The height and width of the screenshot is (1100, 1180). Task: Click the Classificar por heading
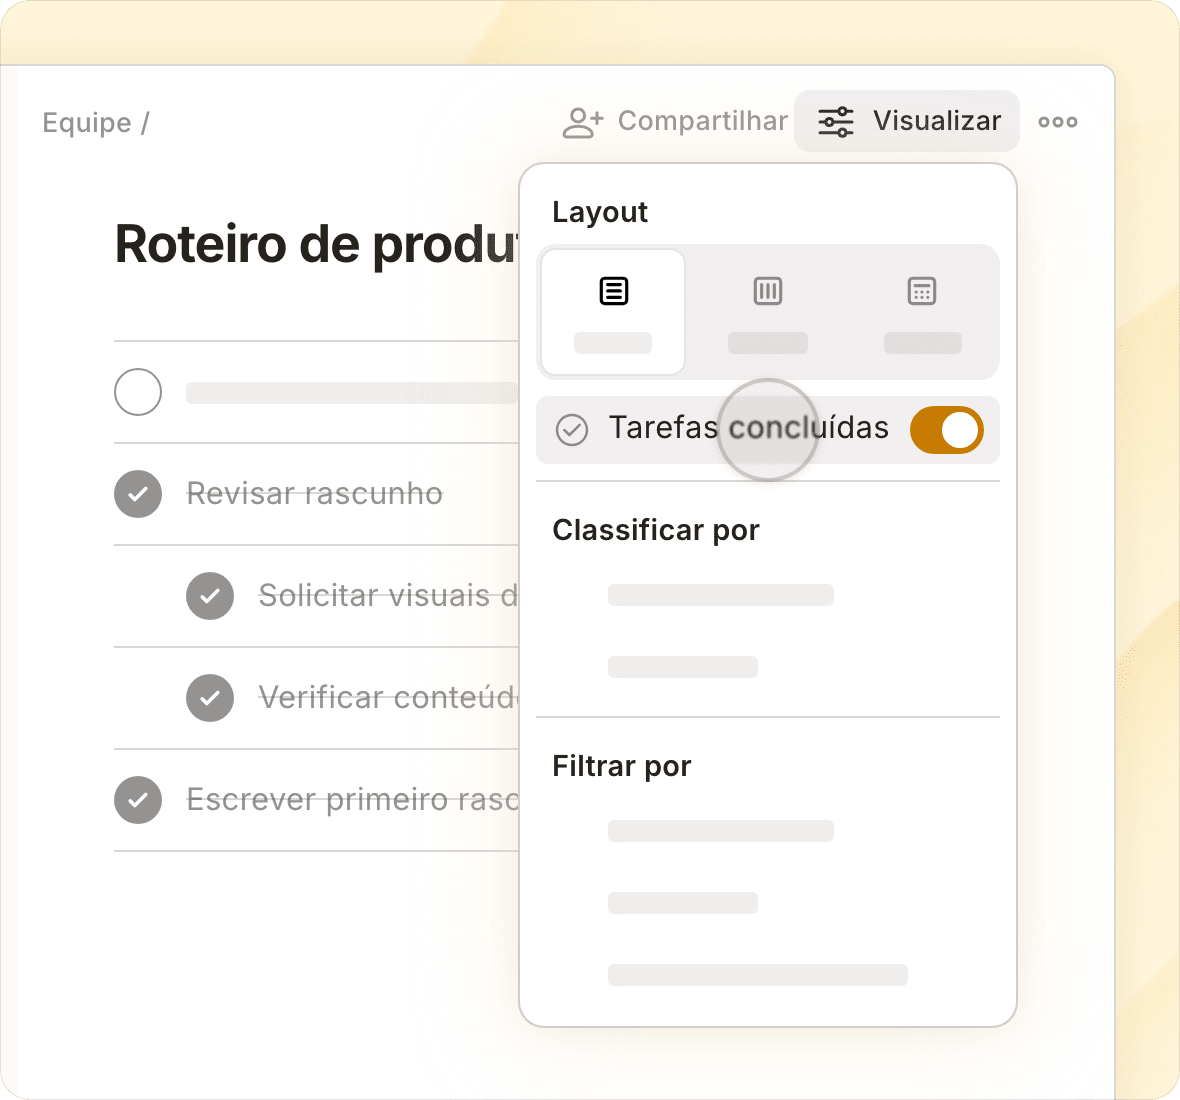pos(655,530)
